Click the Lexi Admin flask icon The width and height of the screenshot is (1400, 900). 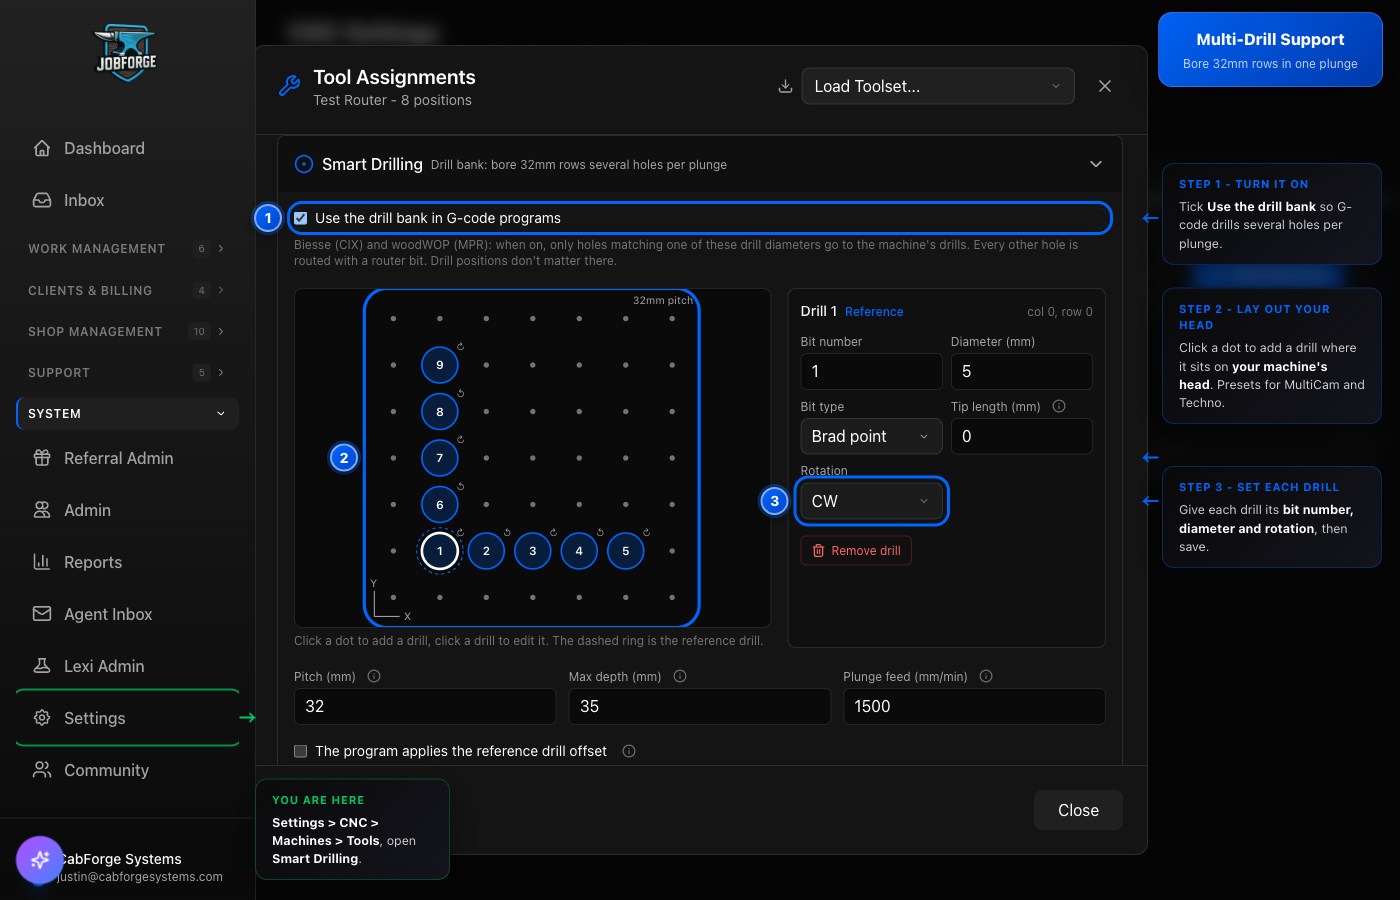(42, 666)
